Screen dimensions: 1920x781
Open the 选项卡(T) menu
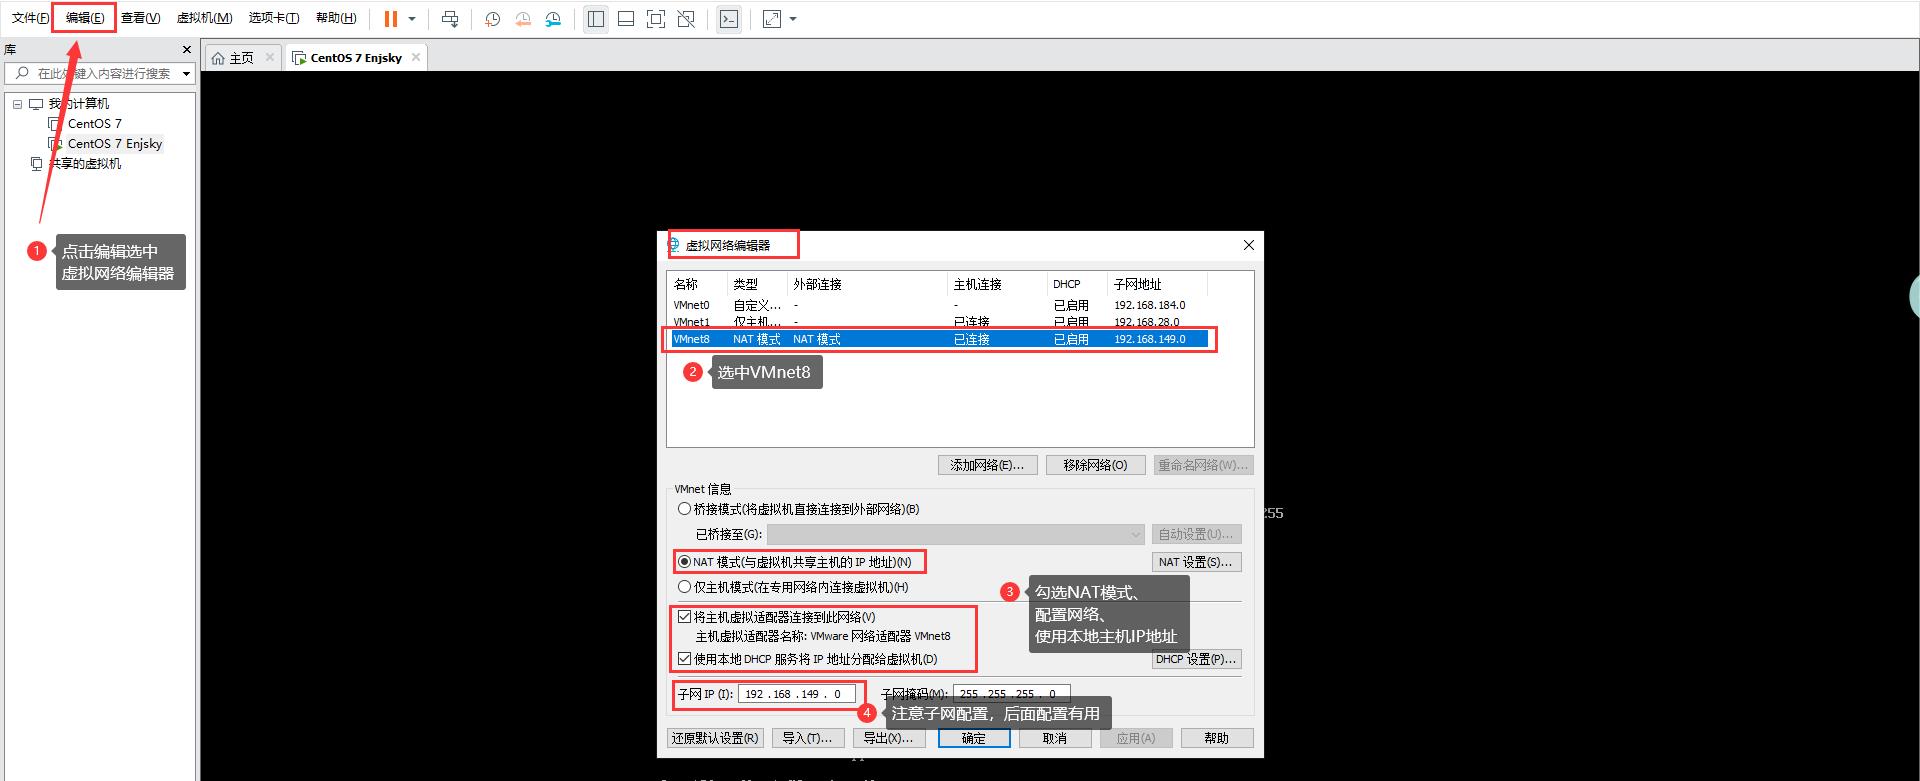tap(274, 18)
